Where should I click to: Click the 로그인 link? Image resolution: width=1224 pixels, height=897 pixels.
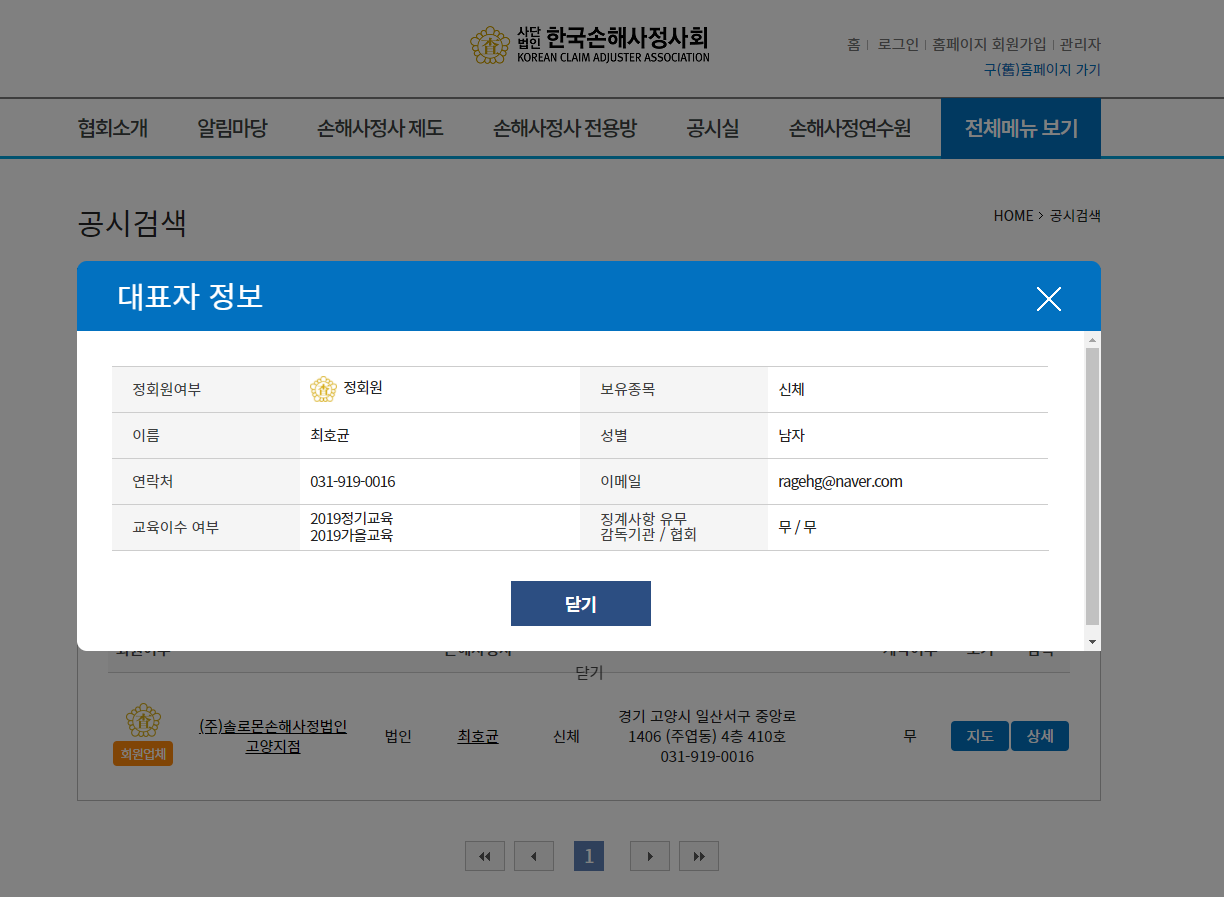coord(898,44)
